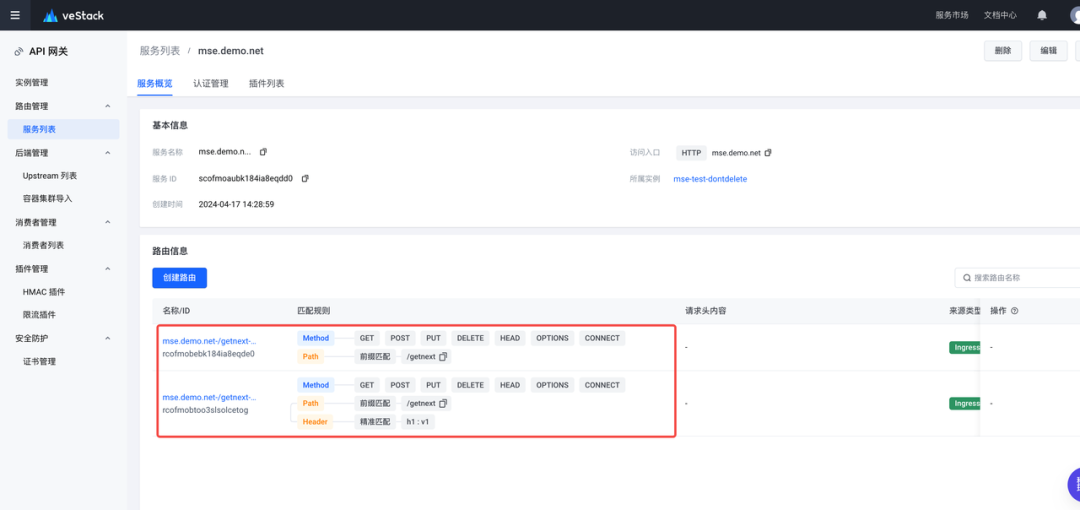Open the user avatar menu
The image size is (1080, 510).
(1074, 15)
